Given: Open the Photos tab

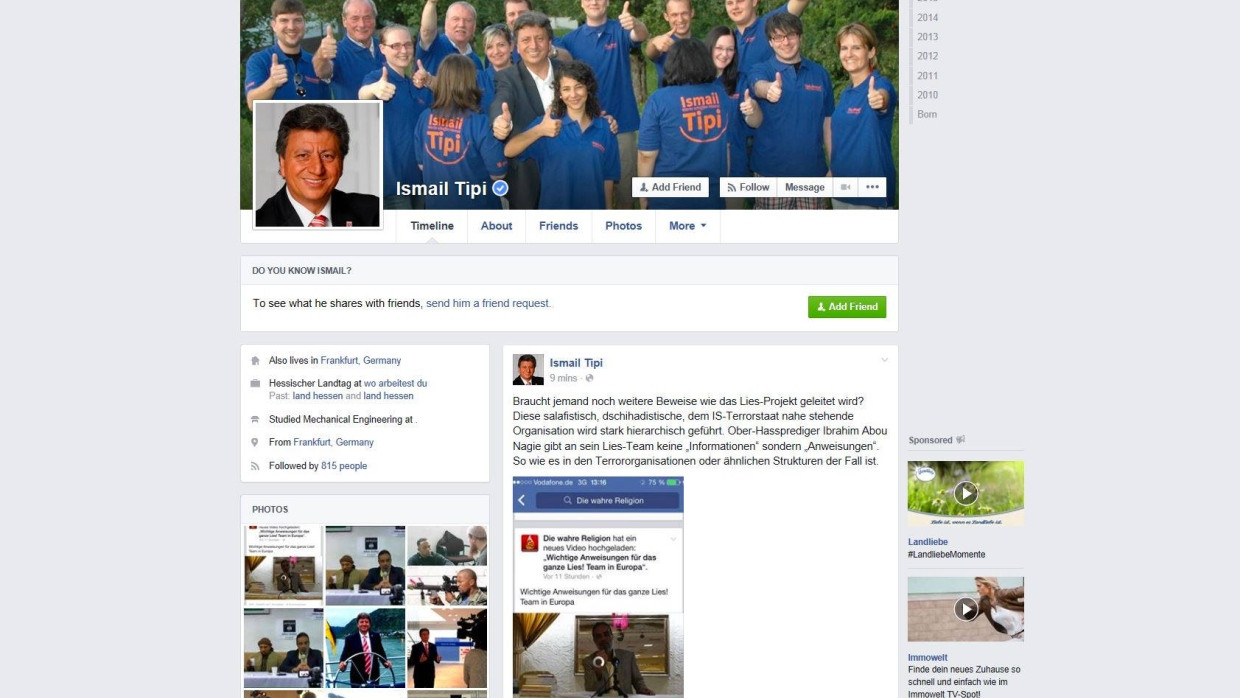Looking at the screenshot, I should pyautogui.click(x=623, y=226).
